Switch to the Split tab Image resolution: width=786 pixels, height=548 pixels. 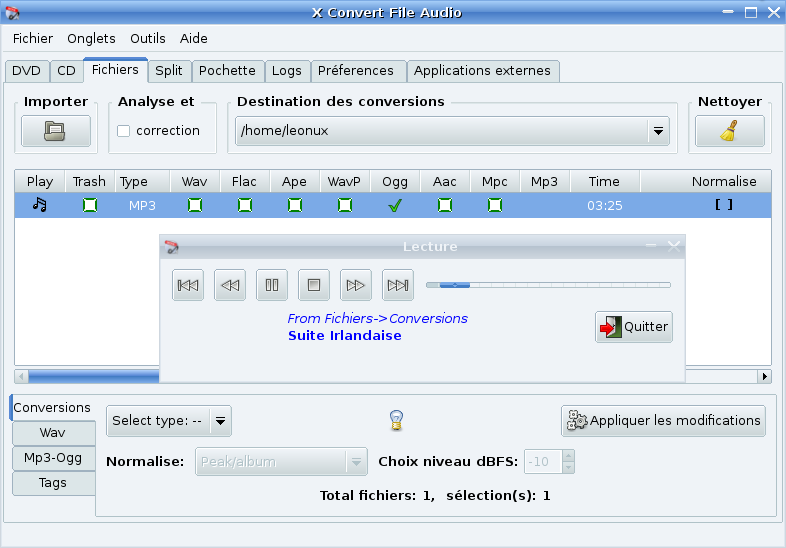point(169,71)
